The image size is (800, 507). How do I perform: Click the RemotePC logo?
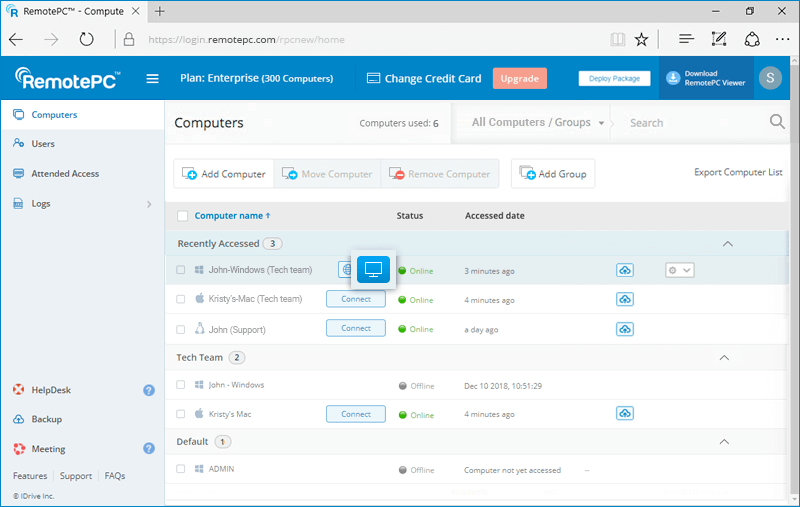[x=68, y=79]
